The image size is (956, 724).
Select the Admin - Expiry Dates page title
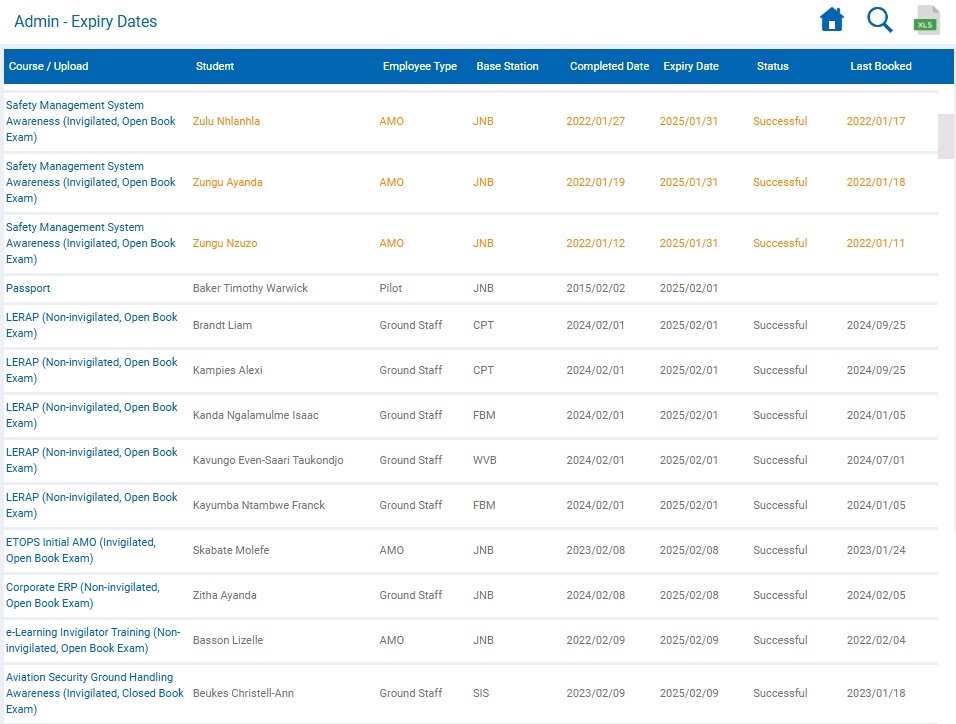coord(85,21)
